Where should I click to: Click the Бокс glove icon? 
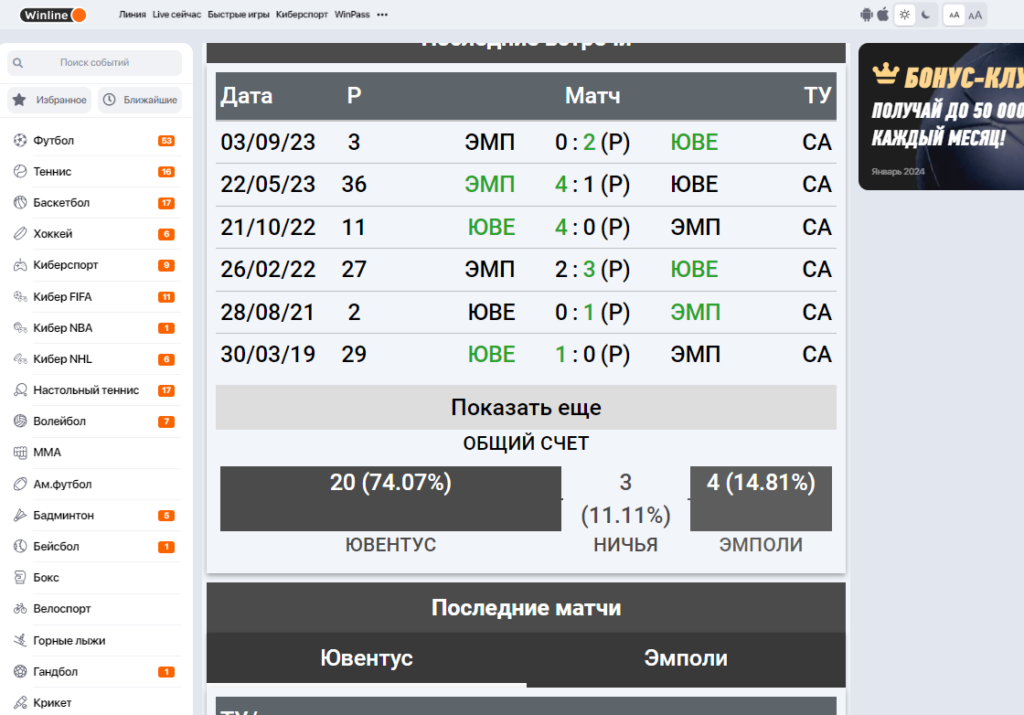coord(20,577)
